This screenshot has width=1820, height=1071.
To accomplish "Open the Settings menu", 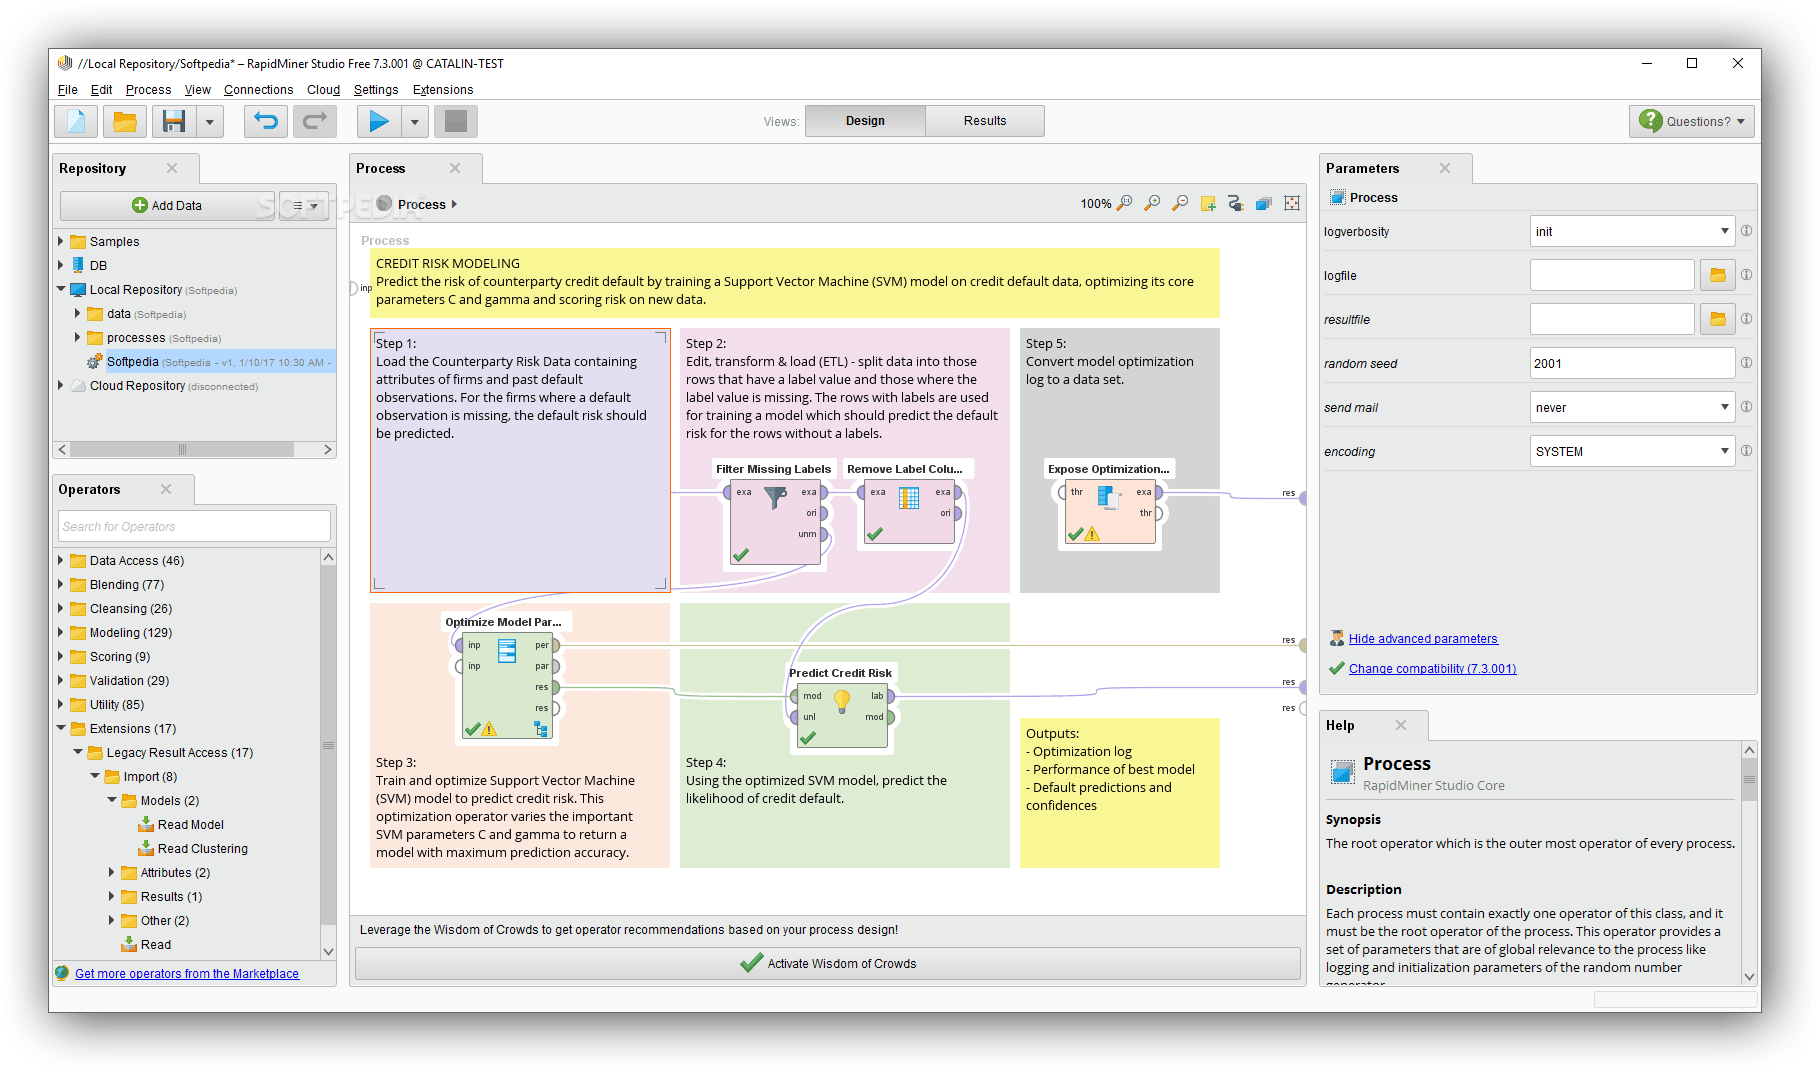I will point(376,90).
